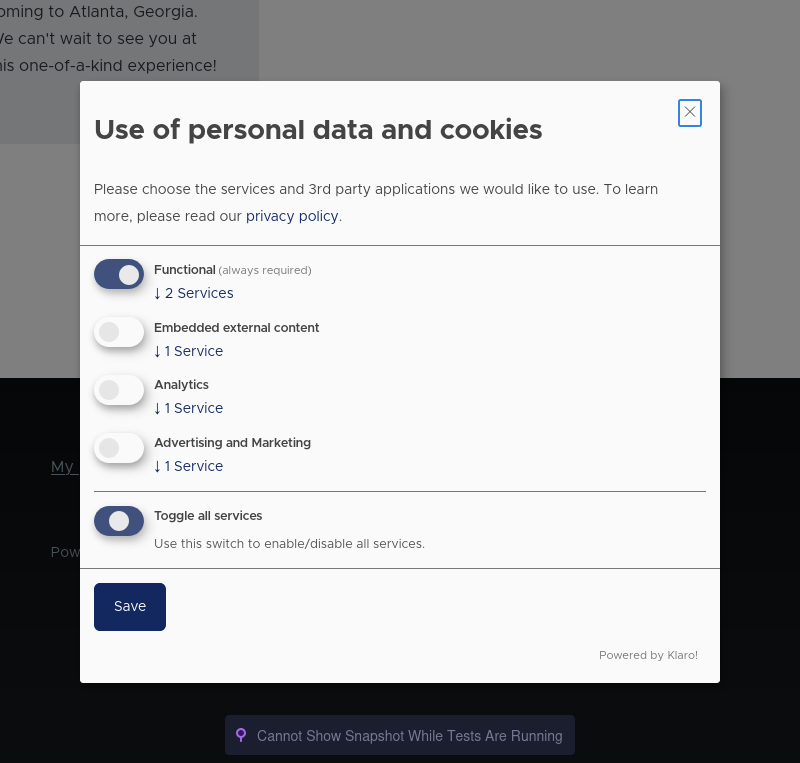Enable the Advertising and Marketing switch
Screen dimensions: 800x763
tap(119, 448)
